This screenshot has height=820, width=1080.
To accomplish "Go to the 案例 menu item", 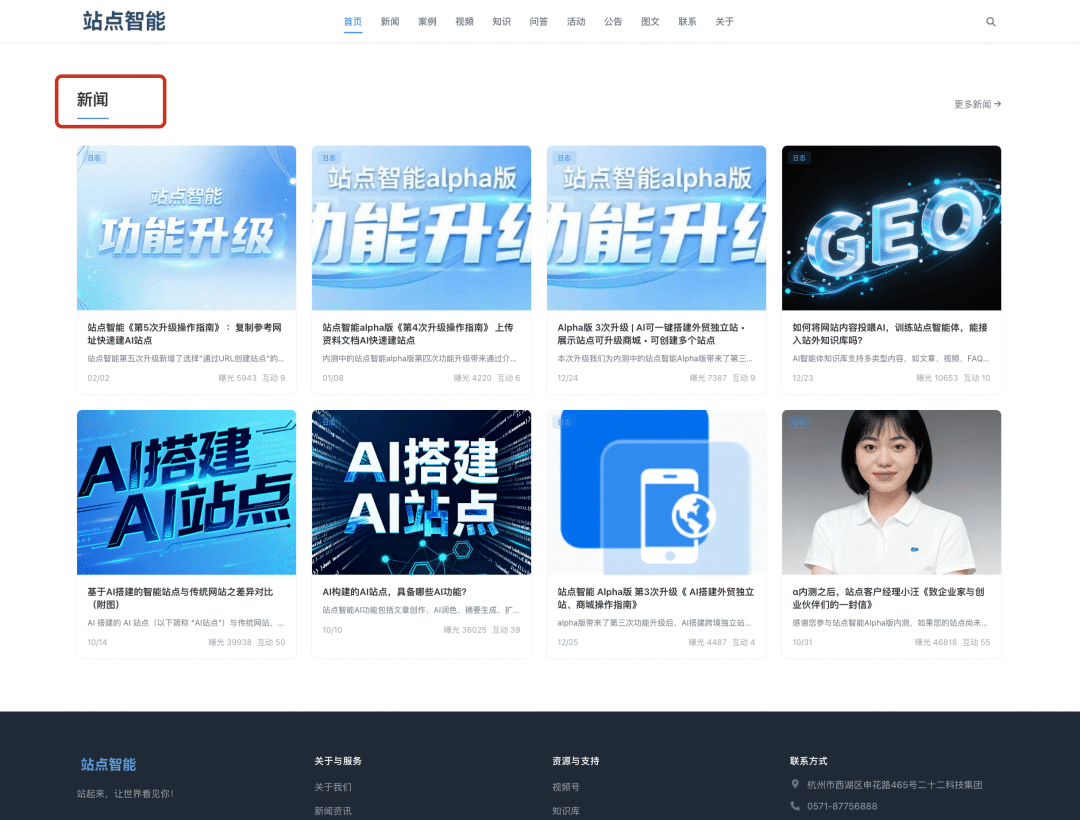I will [x=427, y=22].
